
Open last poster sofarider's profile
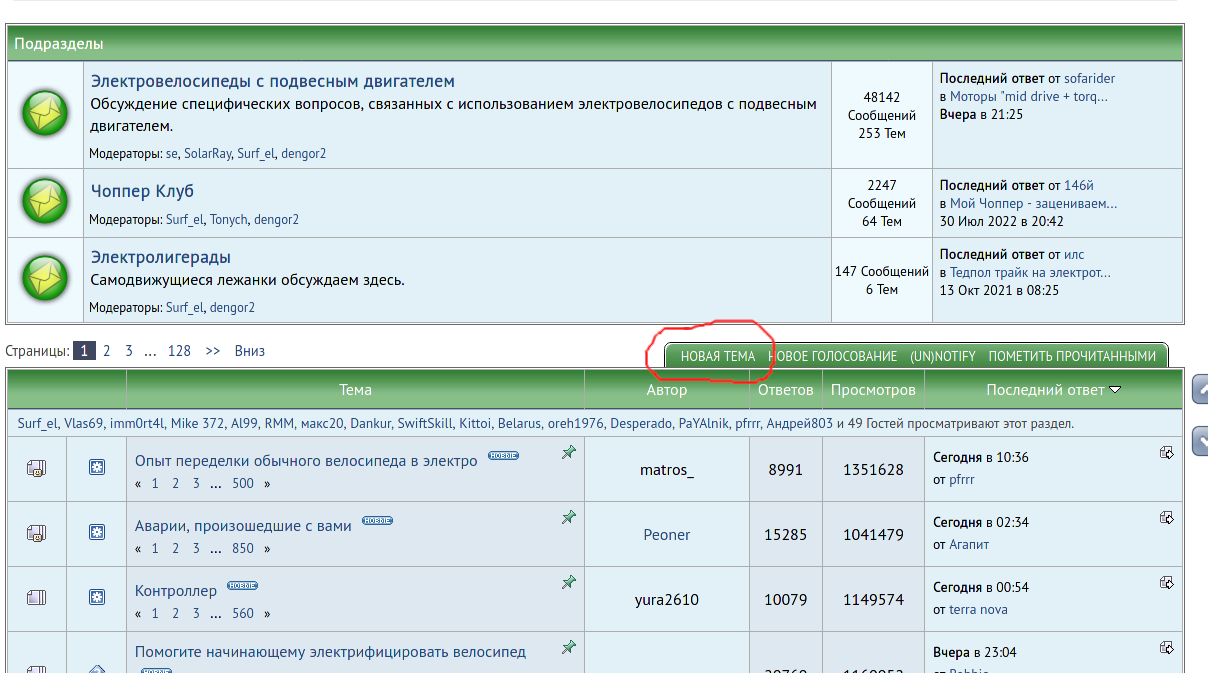click(x=1089, y=78)
